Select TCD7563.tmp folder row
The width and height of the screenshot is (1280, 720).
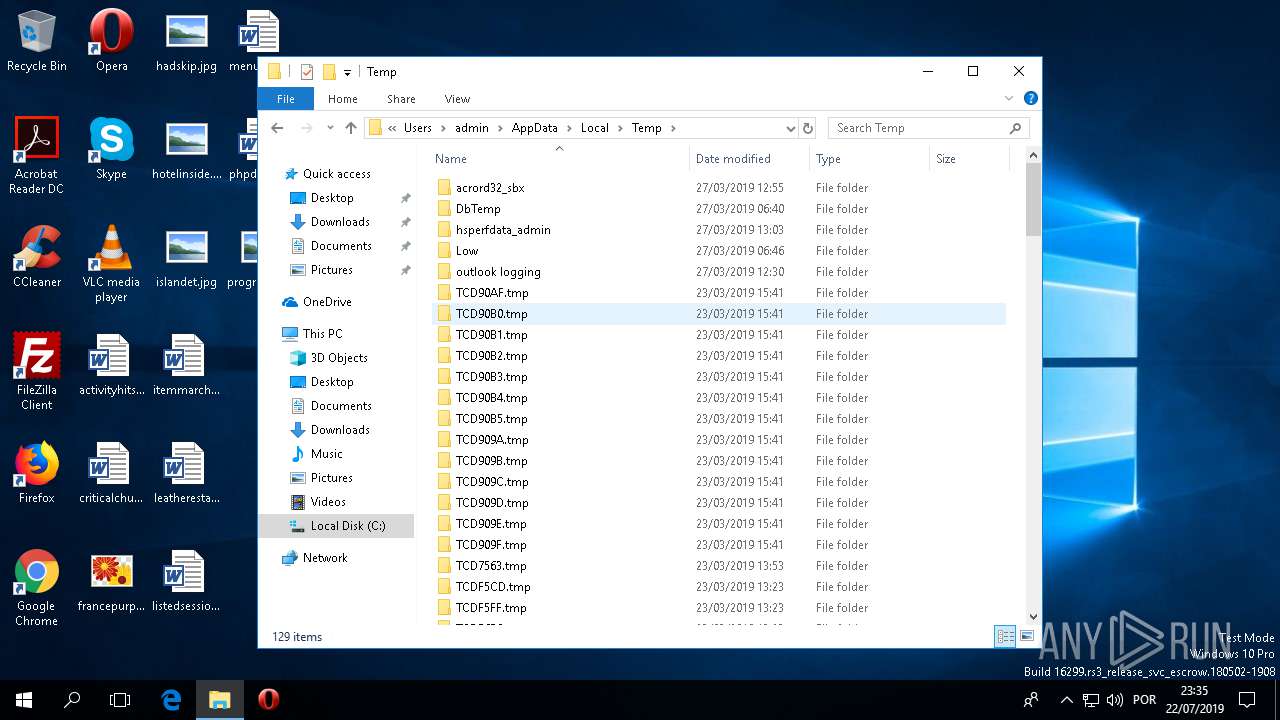[x=720, y=566]
